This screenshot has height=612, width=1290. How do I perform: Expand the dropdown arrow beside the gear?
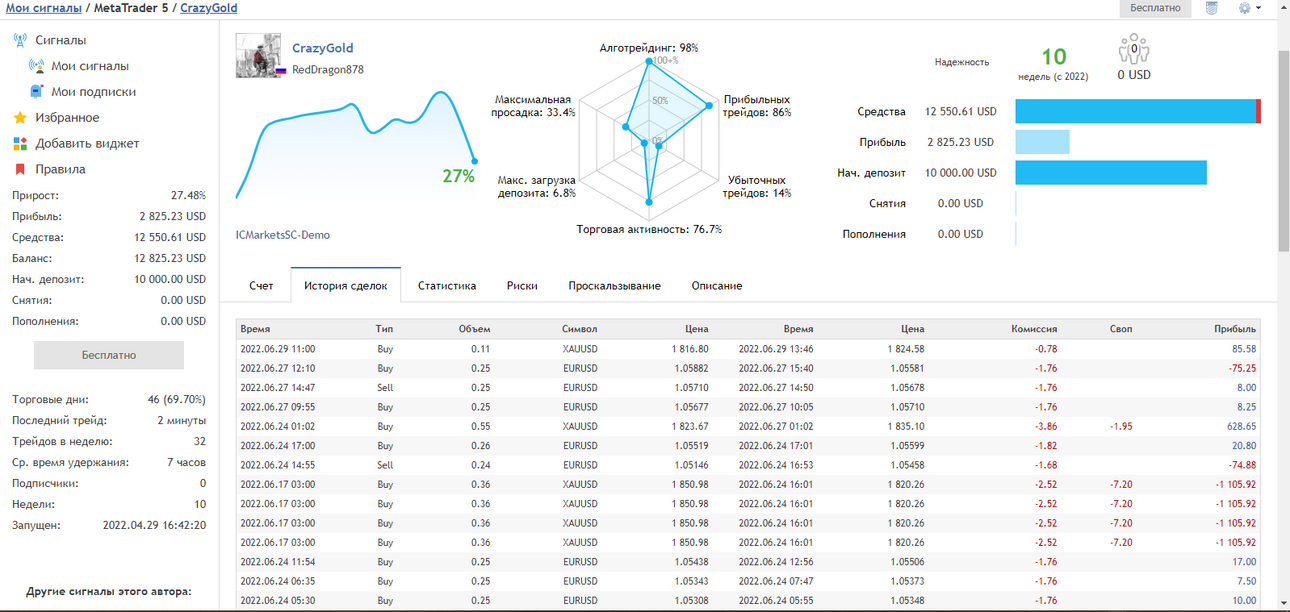point(1259,8)
